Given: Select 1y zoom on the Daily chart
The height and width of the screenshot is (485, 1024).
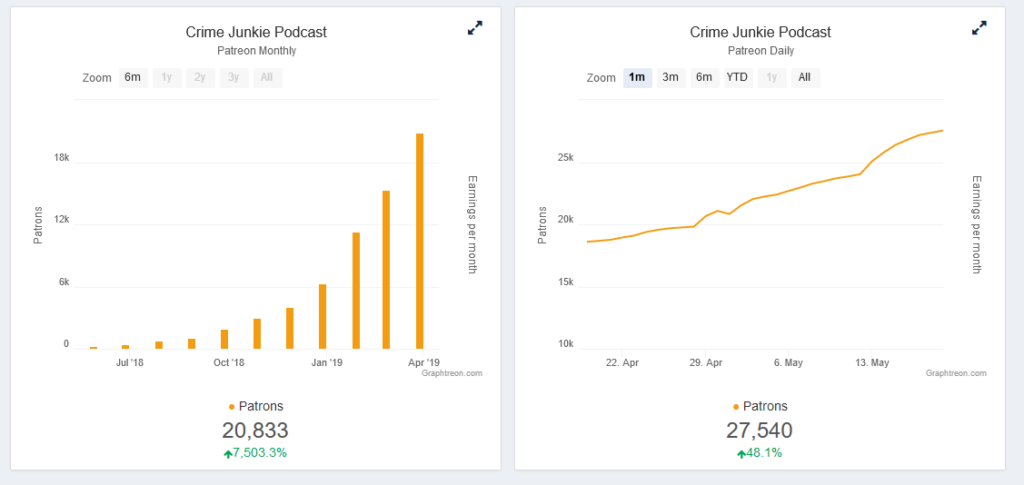Looking at the screenshot, I should pos(771,78).
